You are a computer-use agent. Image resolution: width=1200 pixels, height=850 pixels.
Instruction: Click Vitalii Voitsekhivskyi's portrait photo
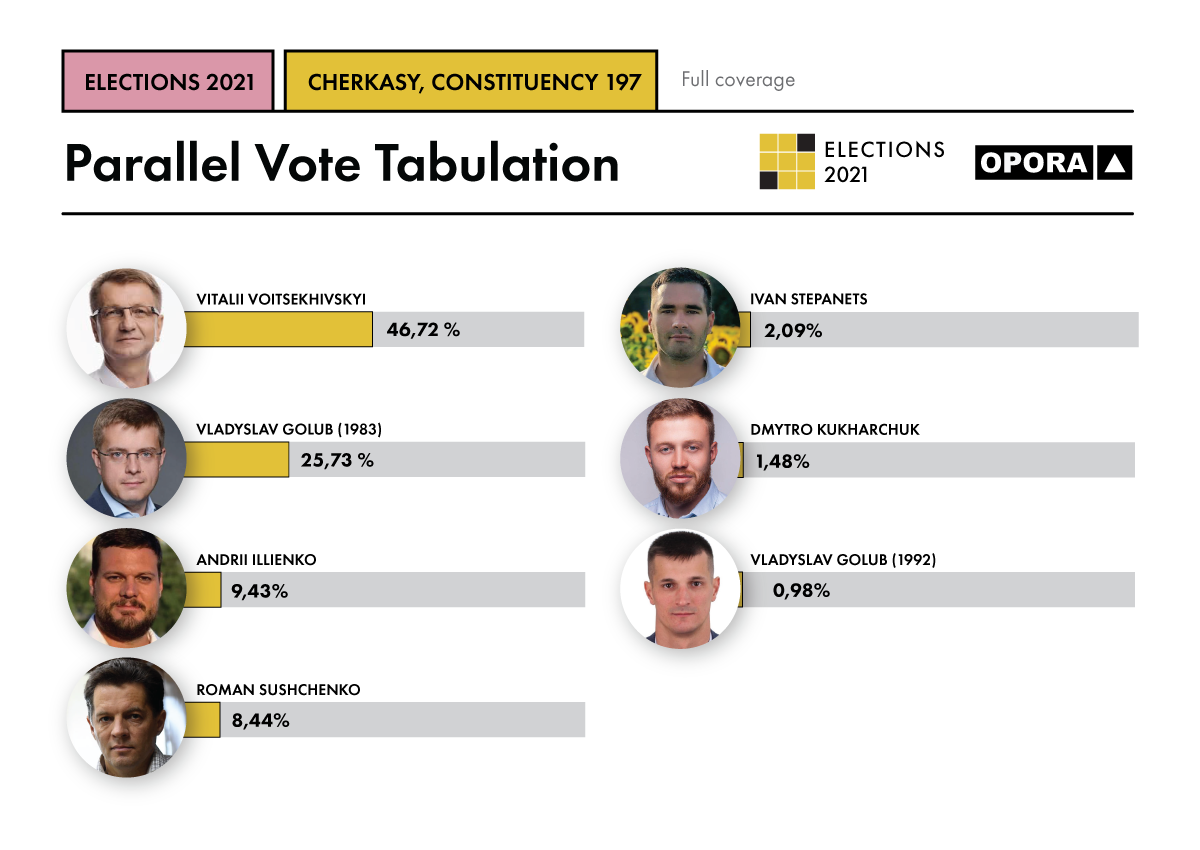[x=126, y=328]
